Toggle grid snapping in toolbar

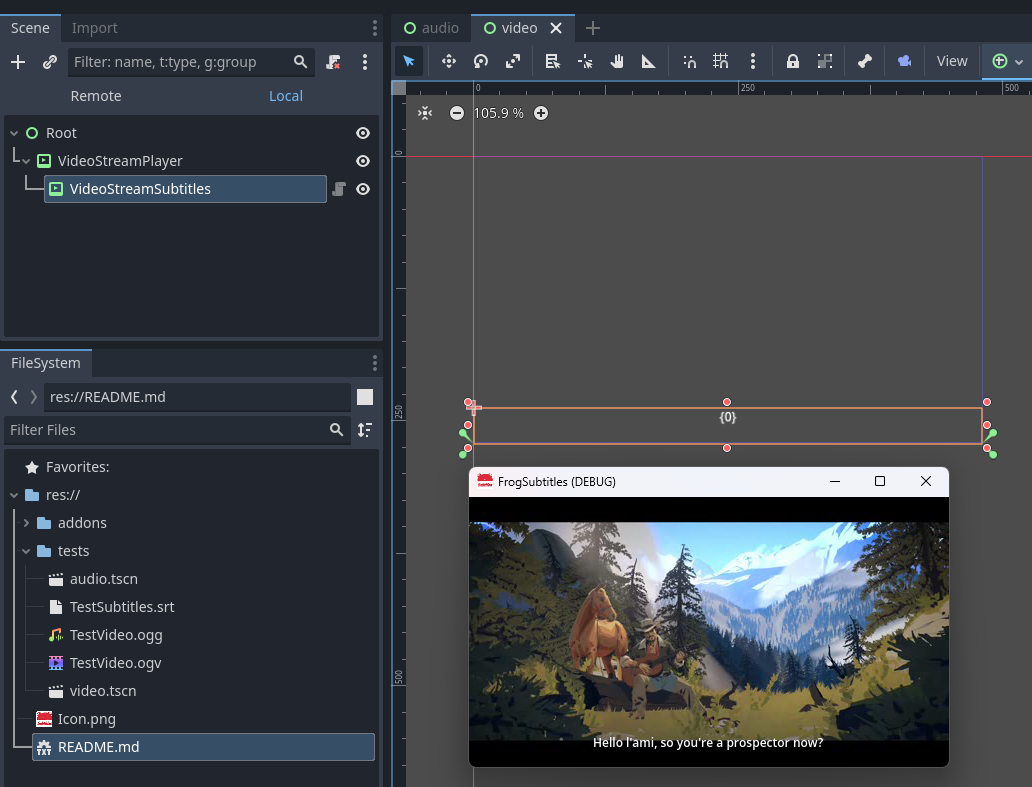[721, 61]
